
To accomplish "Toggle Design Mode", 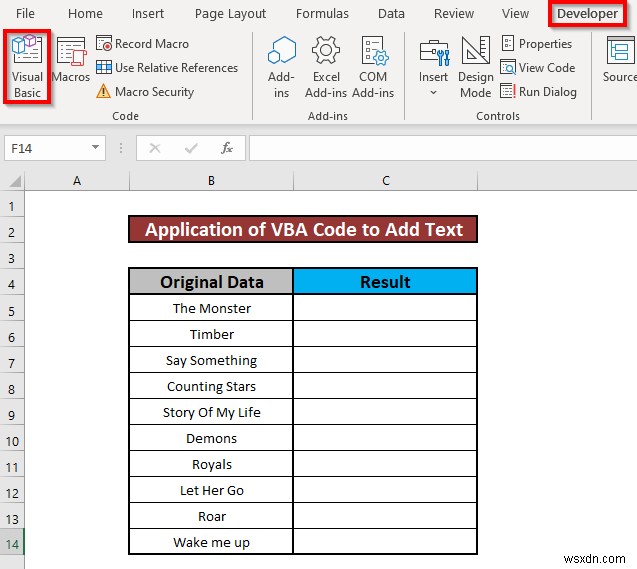I will [476, 67].
